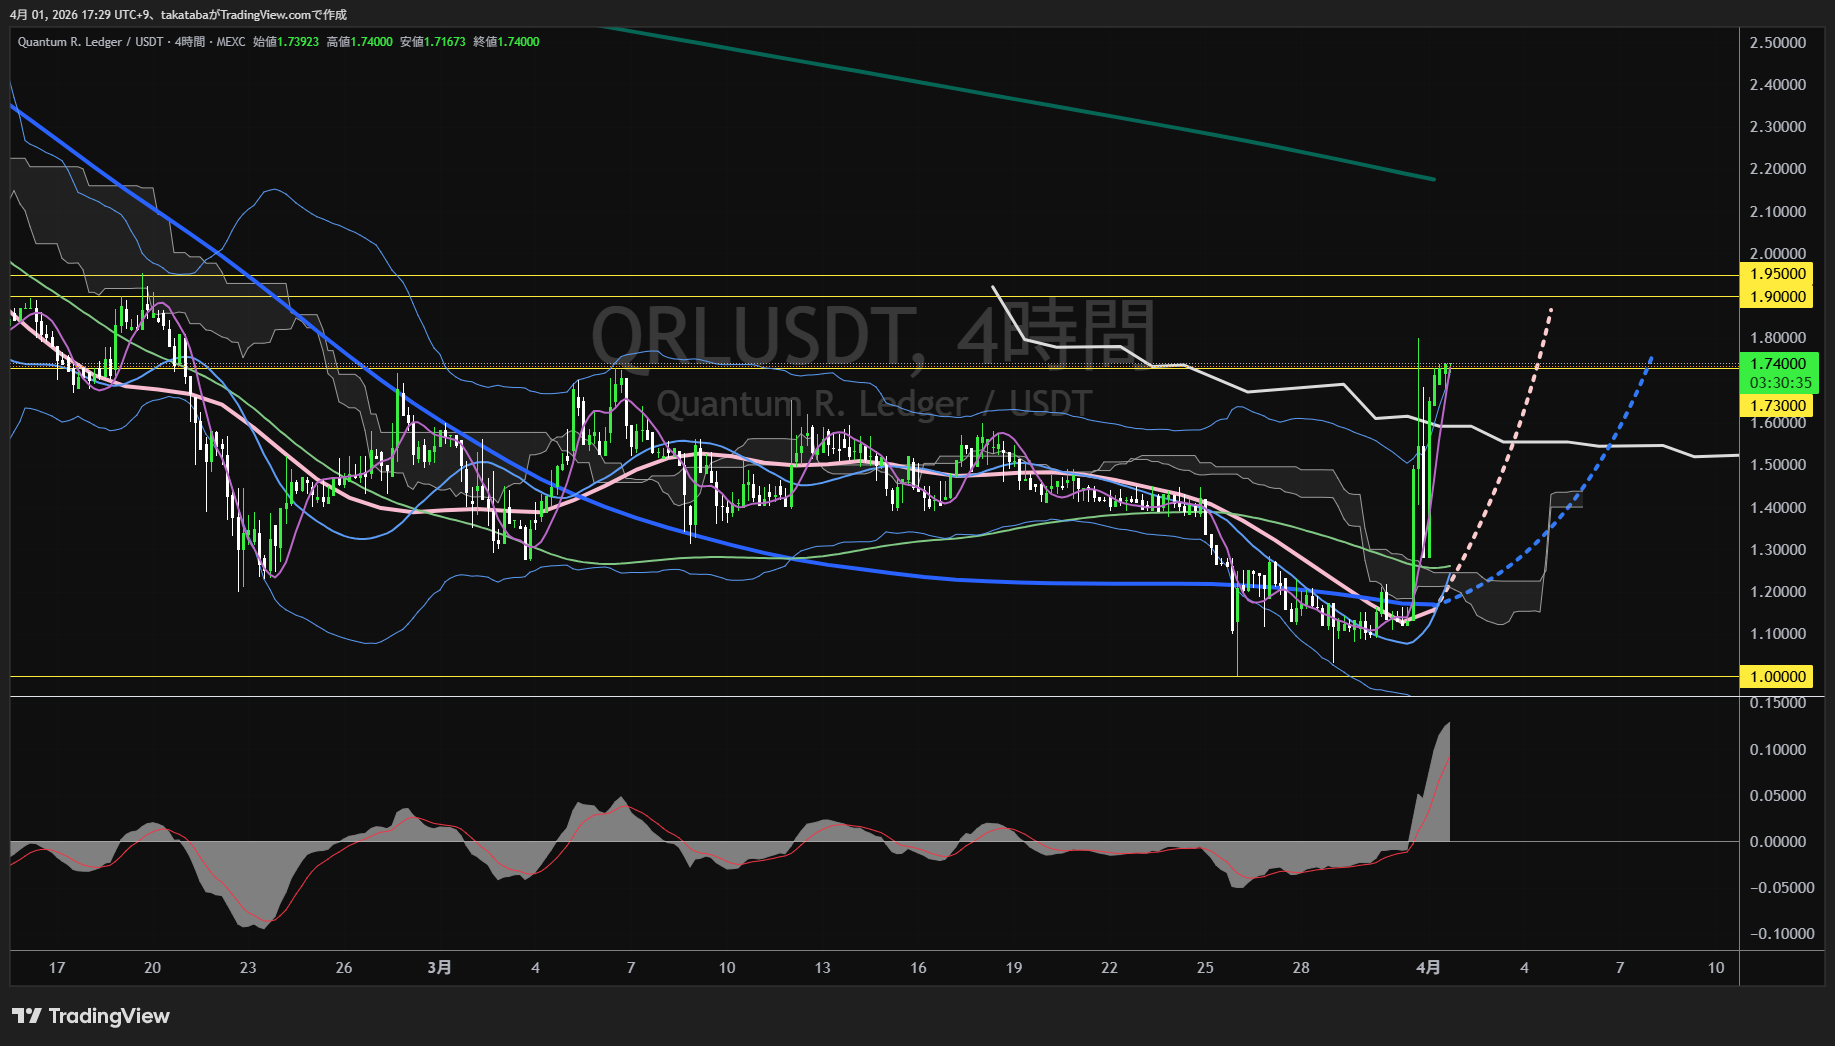Click the 始値1.73923 open value

[x=286, y=42]
